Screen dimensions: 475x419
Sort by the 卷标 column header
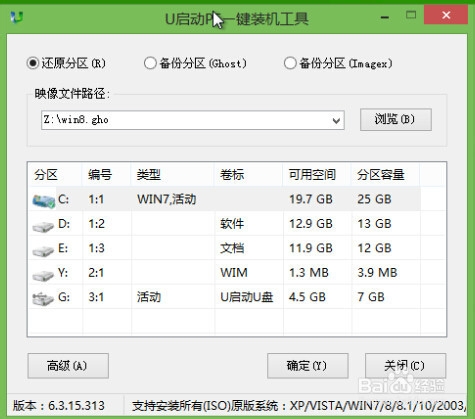point(232,175)
